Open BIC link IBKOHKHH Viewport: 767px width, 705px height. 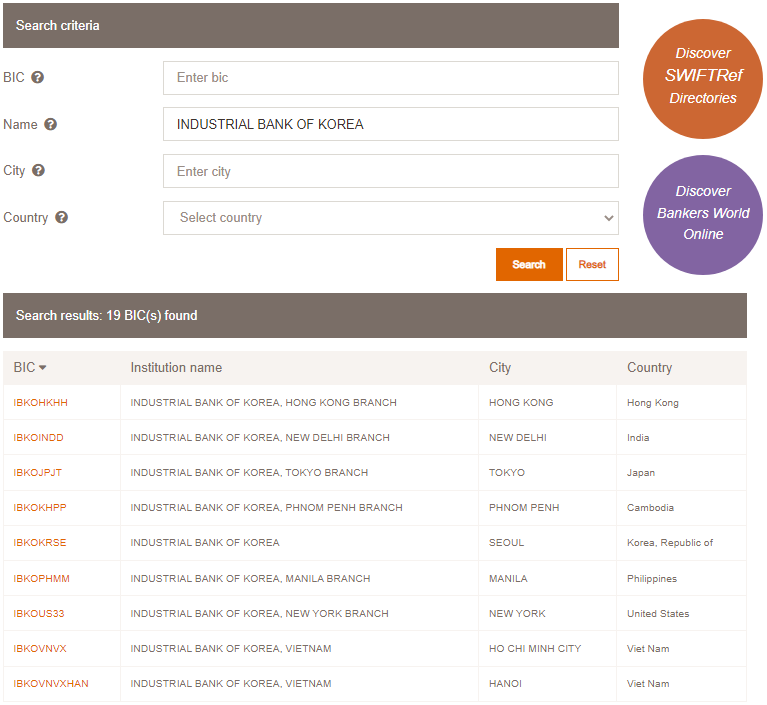[x=41, y=403]
